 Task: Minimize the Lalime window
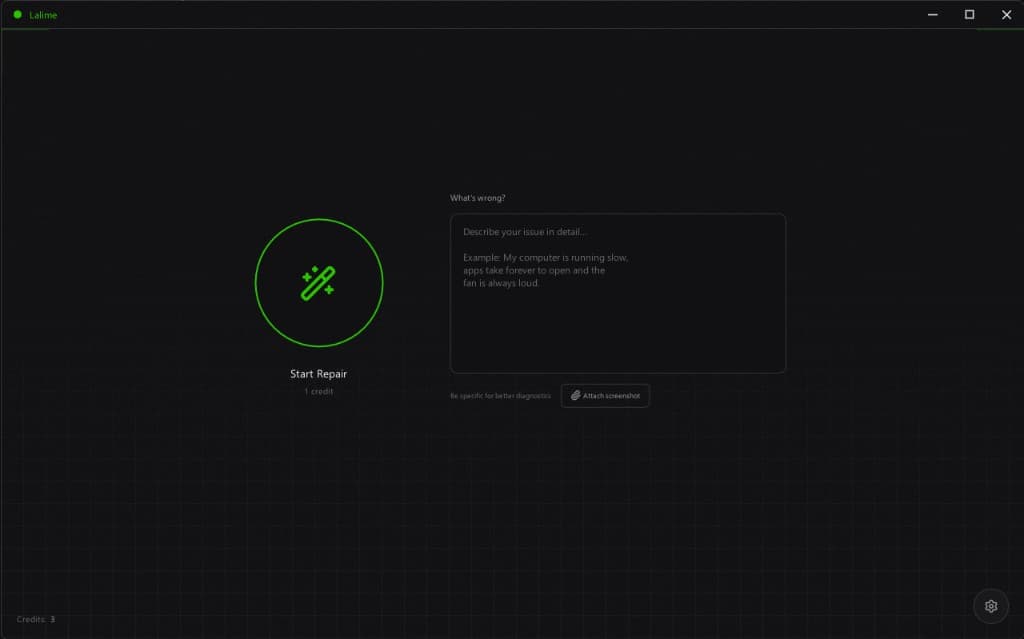point(933,14)
